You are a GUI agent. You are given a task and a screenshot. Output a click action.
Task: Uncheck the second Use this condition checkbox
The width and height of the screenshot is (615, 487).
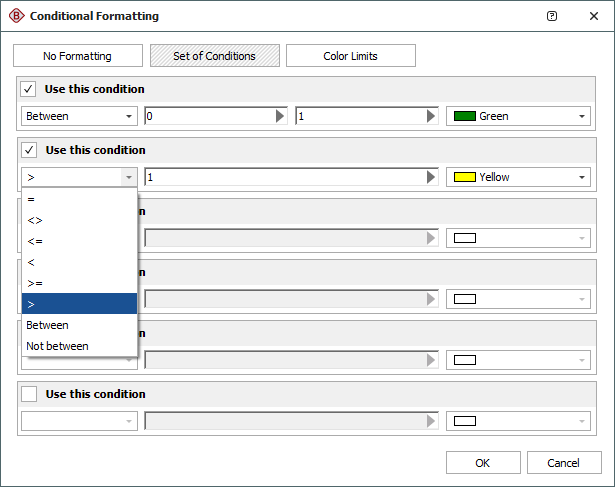tap(29, 150)
